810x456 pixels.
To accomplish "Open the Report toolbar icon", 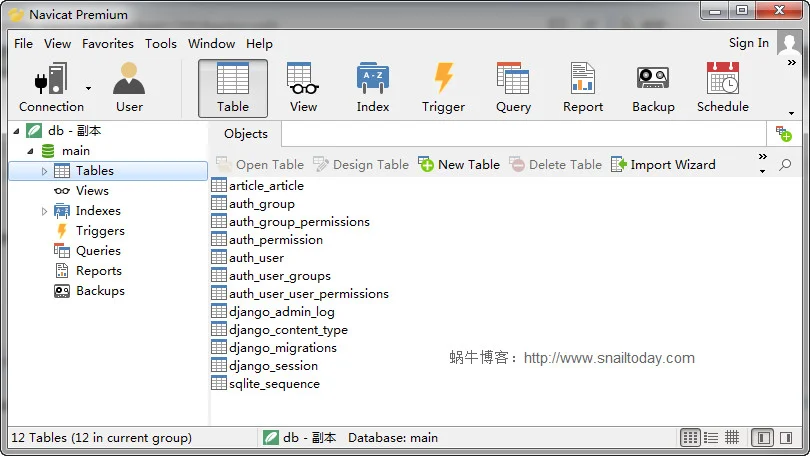I will coord(583,88).
